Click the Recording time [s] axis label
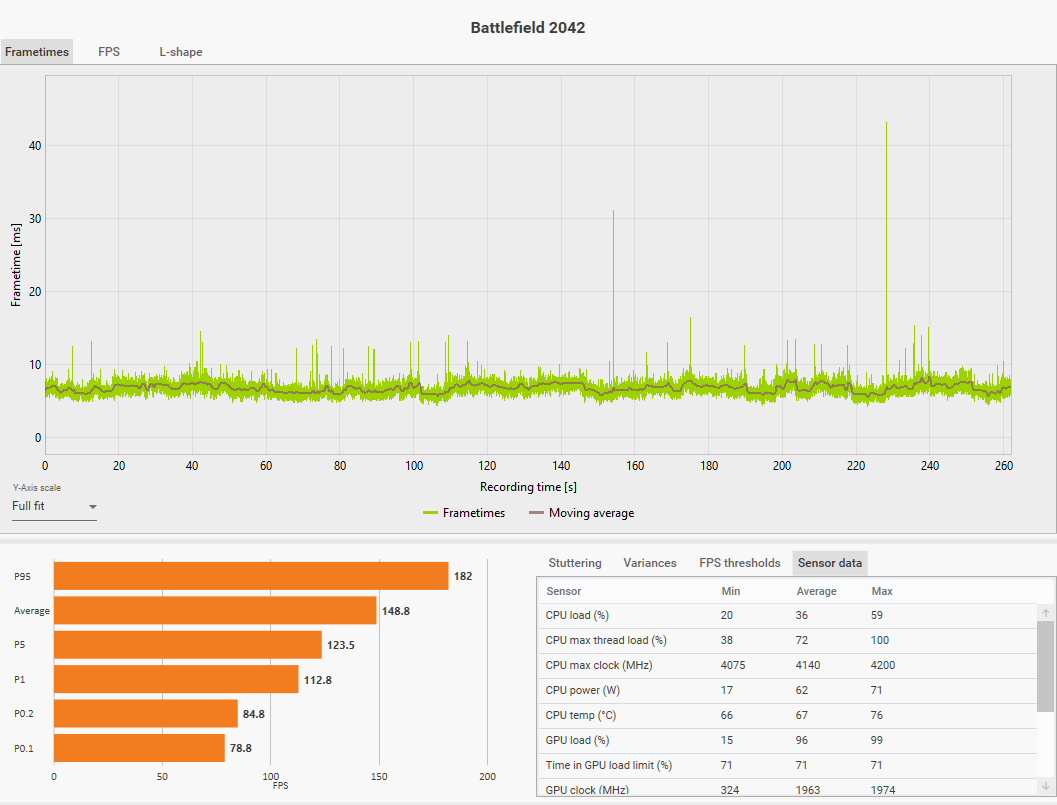This screenshot has width=1057, height=805. pos(528,487)
